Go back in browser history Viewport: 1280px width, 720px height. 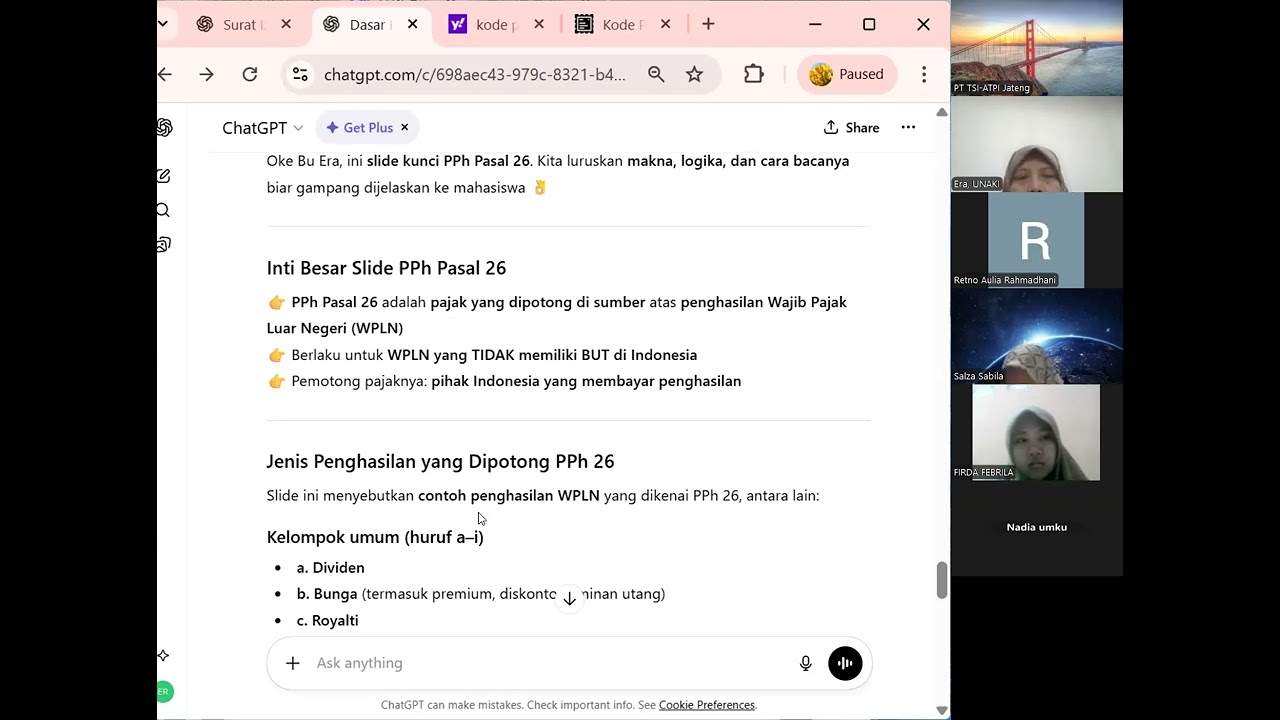pos(165,74)
